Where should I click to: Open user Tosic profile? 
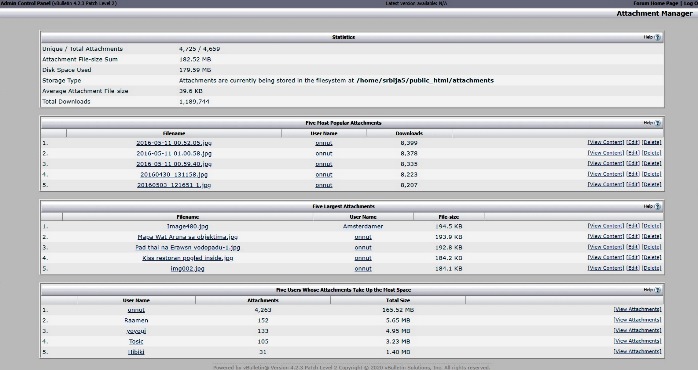[136, 342]
